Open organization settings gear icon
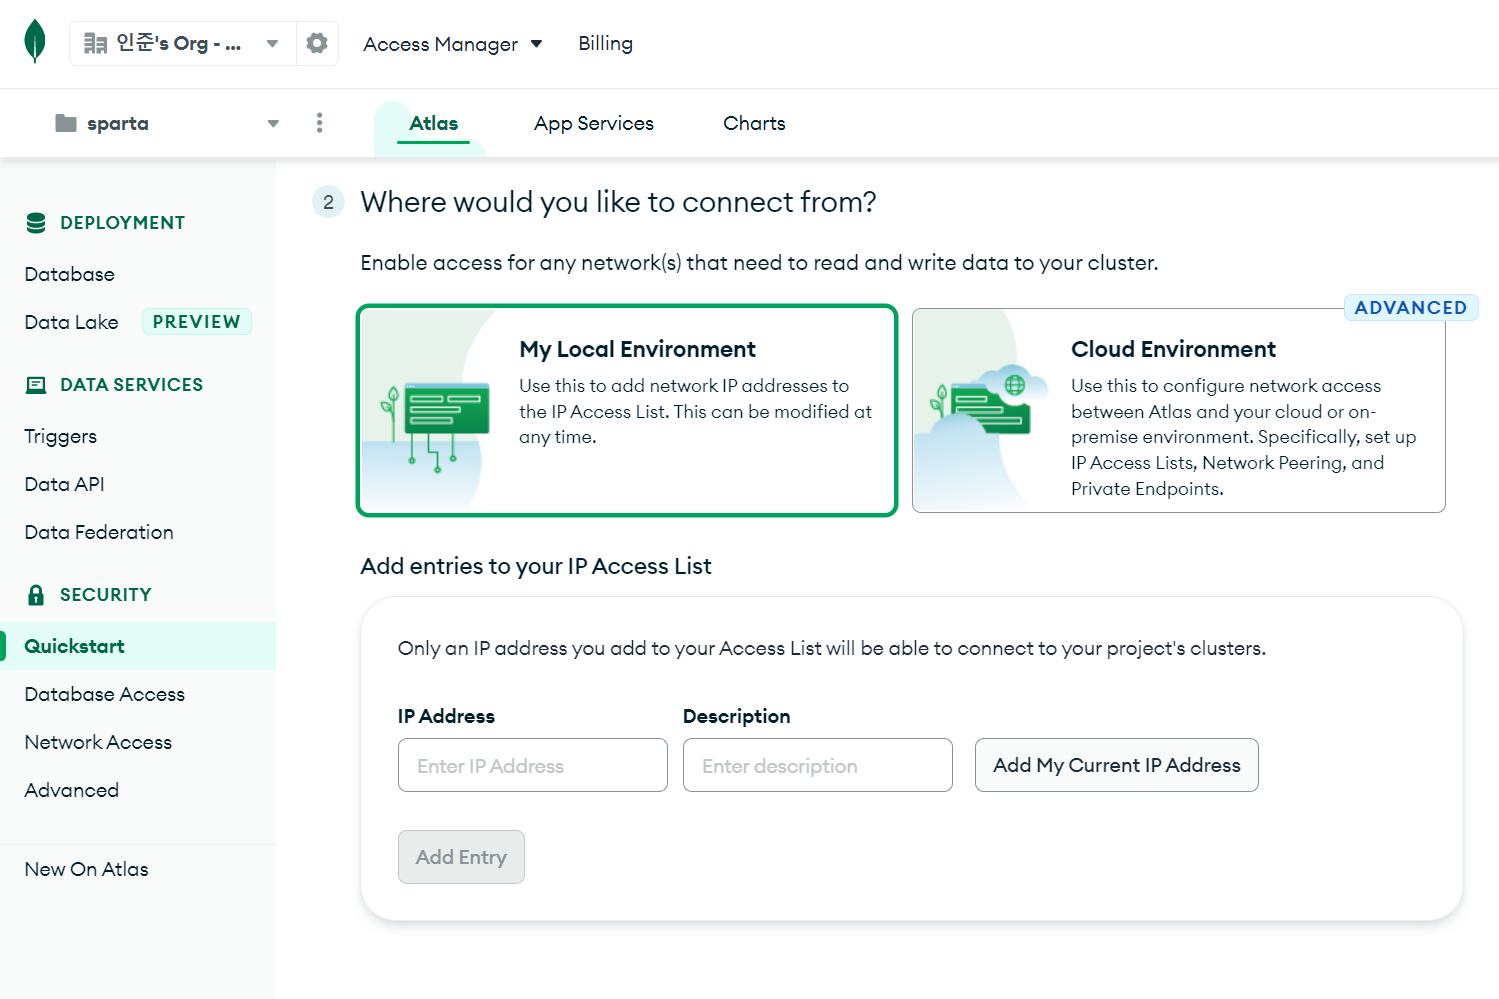The height and width of the screenshot is (999, 1499). (x=317, y=43)
